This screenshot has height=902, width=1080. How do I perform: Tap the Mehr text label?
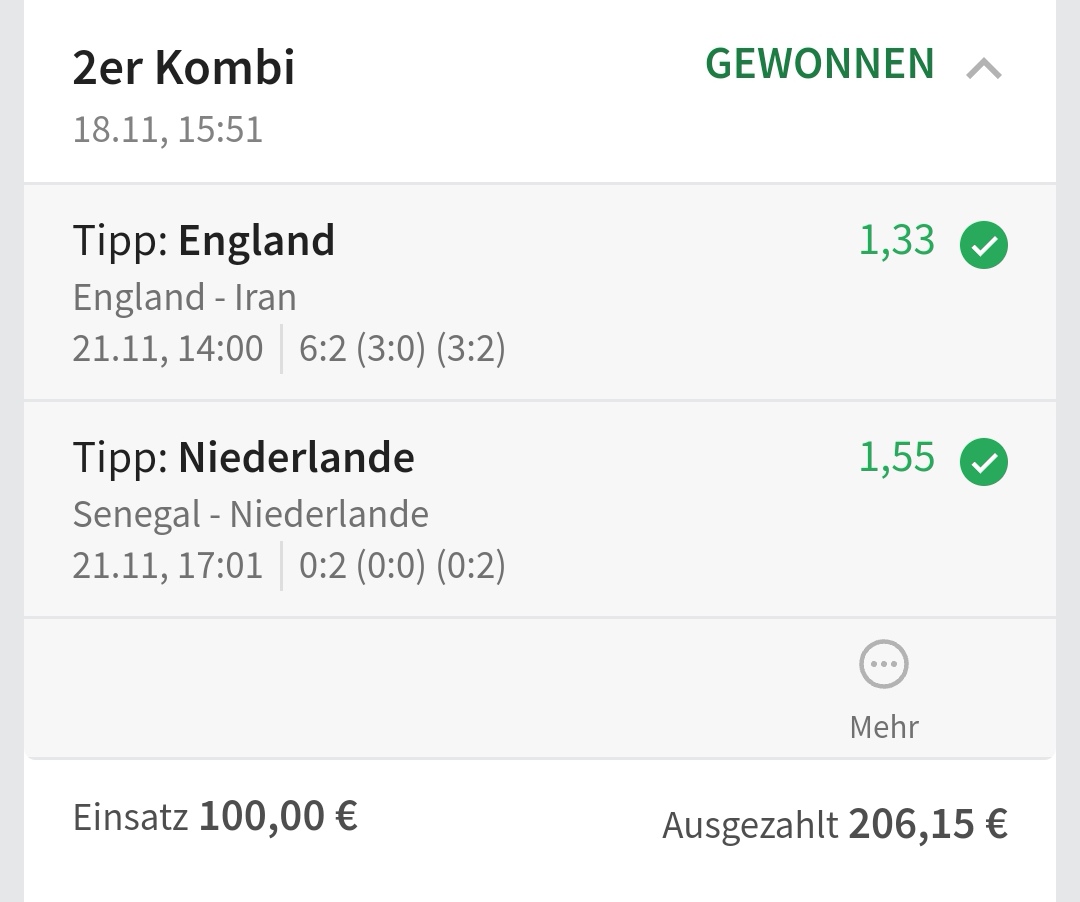pyautogui.click(x=884, y=726)
